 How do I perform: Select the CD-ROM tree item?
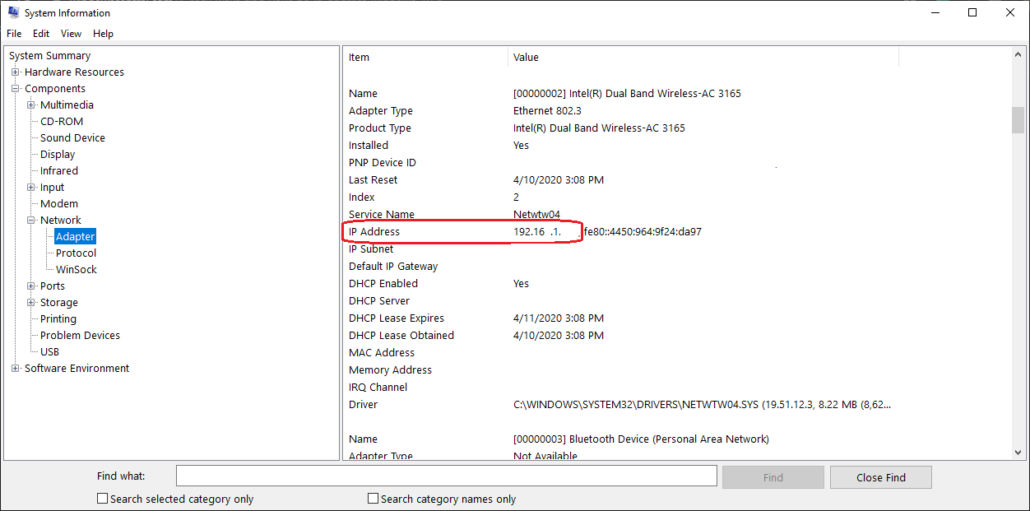tap(62, 122)
